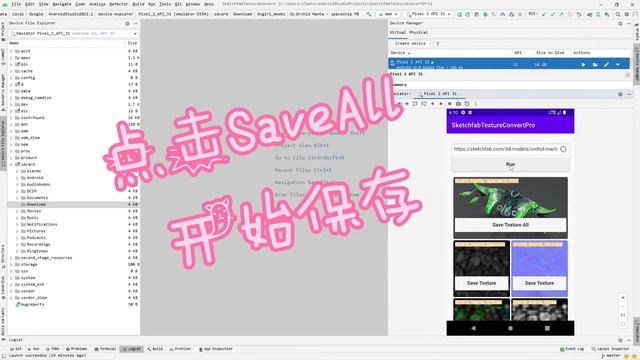Open Device File Explorer settings gear
Viewport: 640px width, 360px height.
point(127,24)
